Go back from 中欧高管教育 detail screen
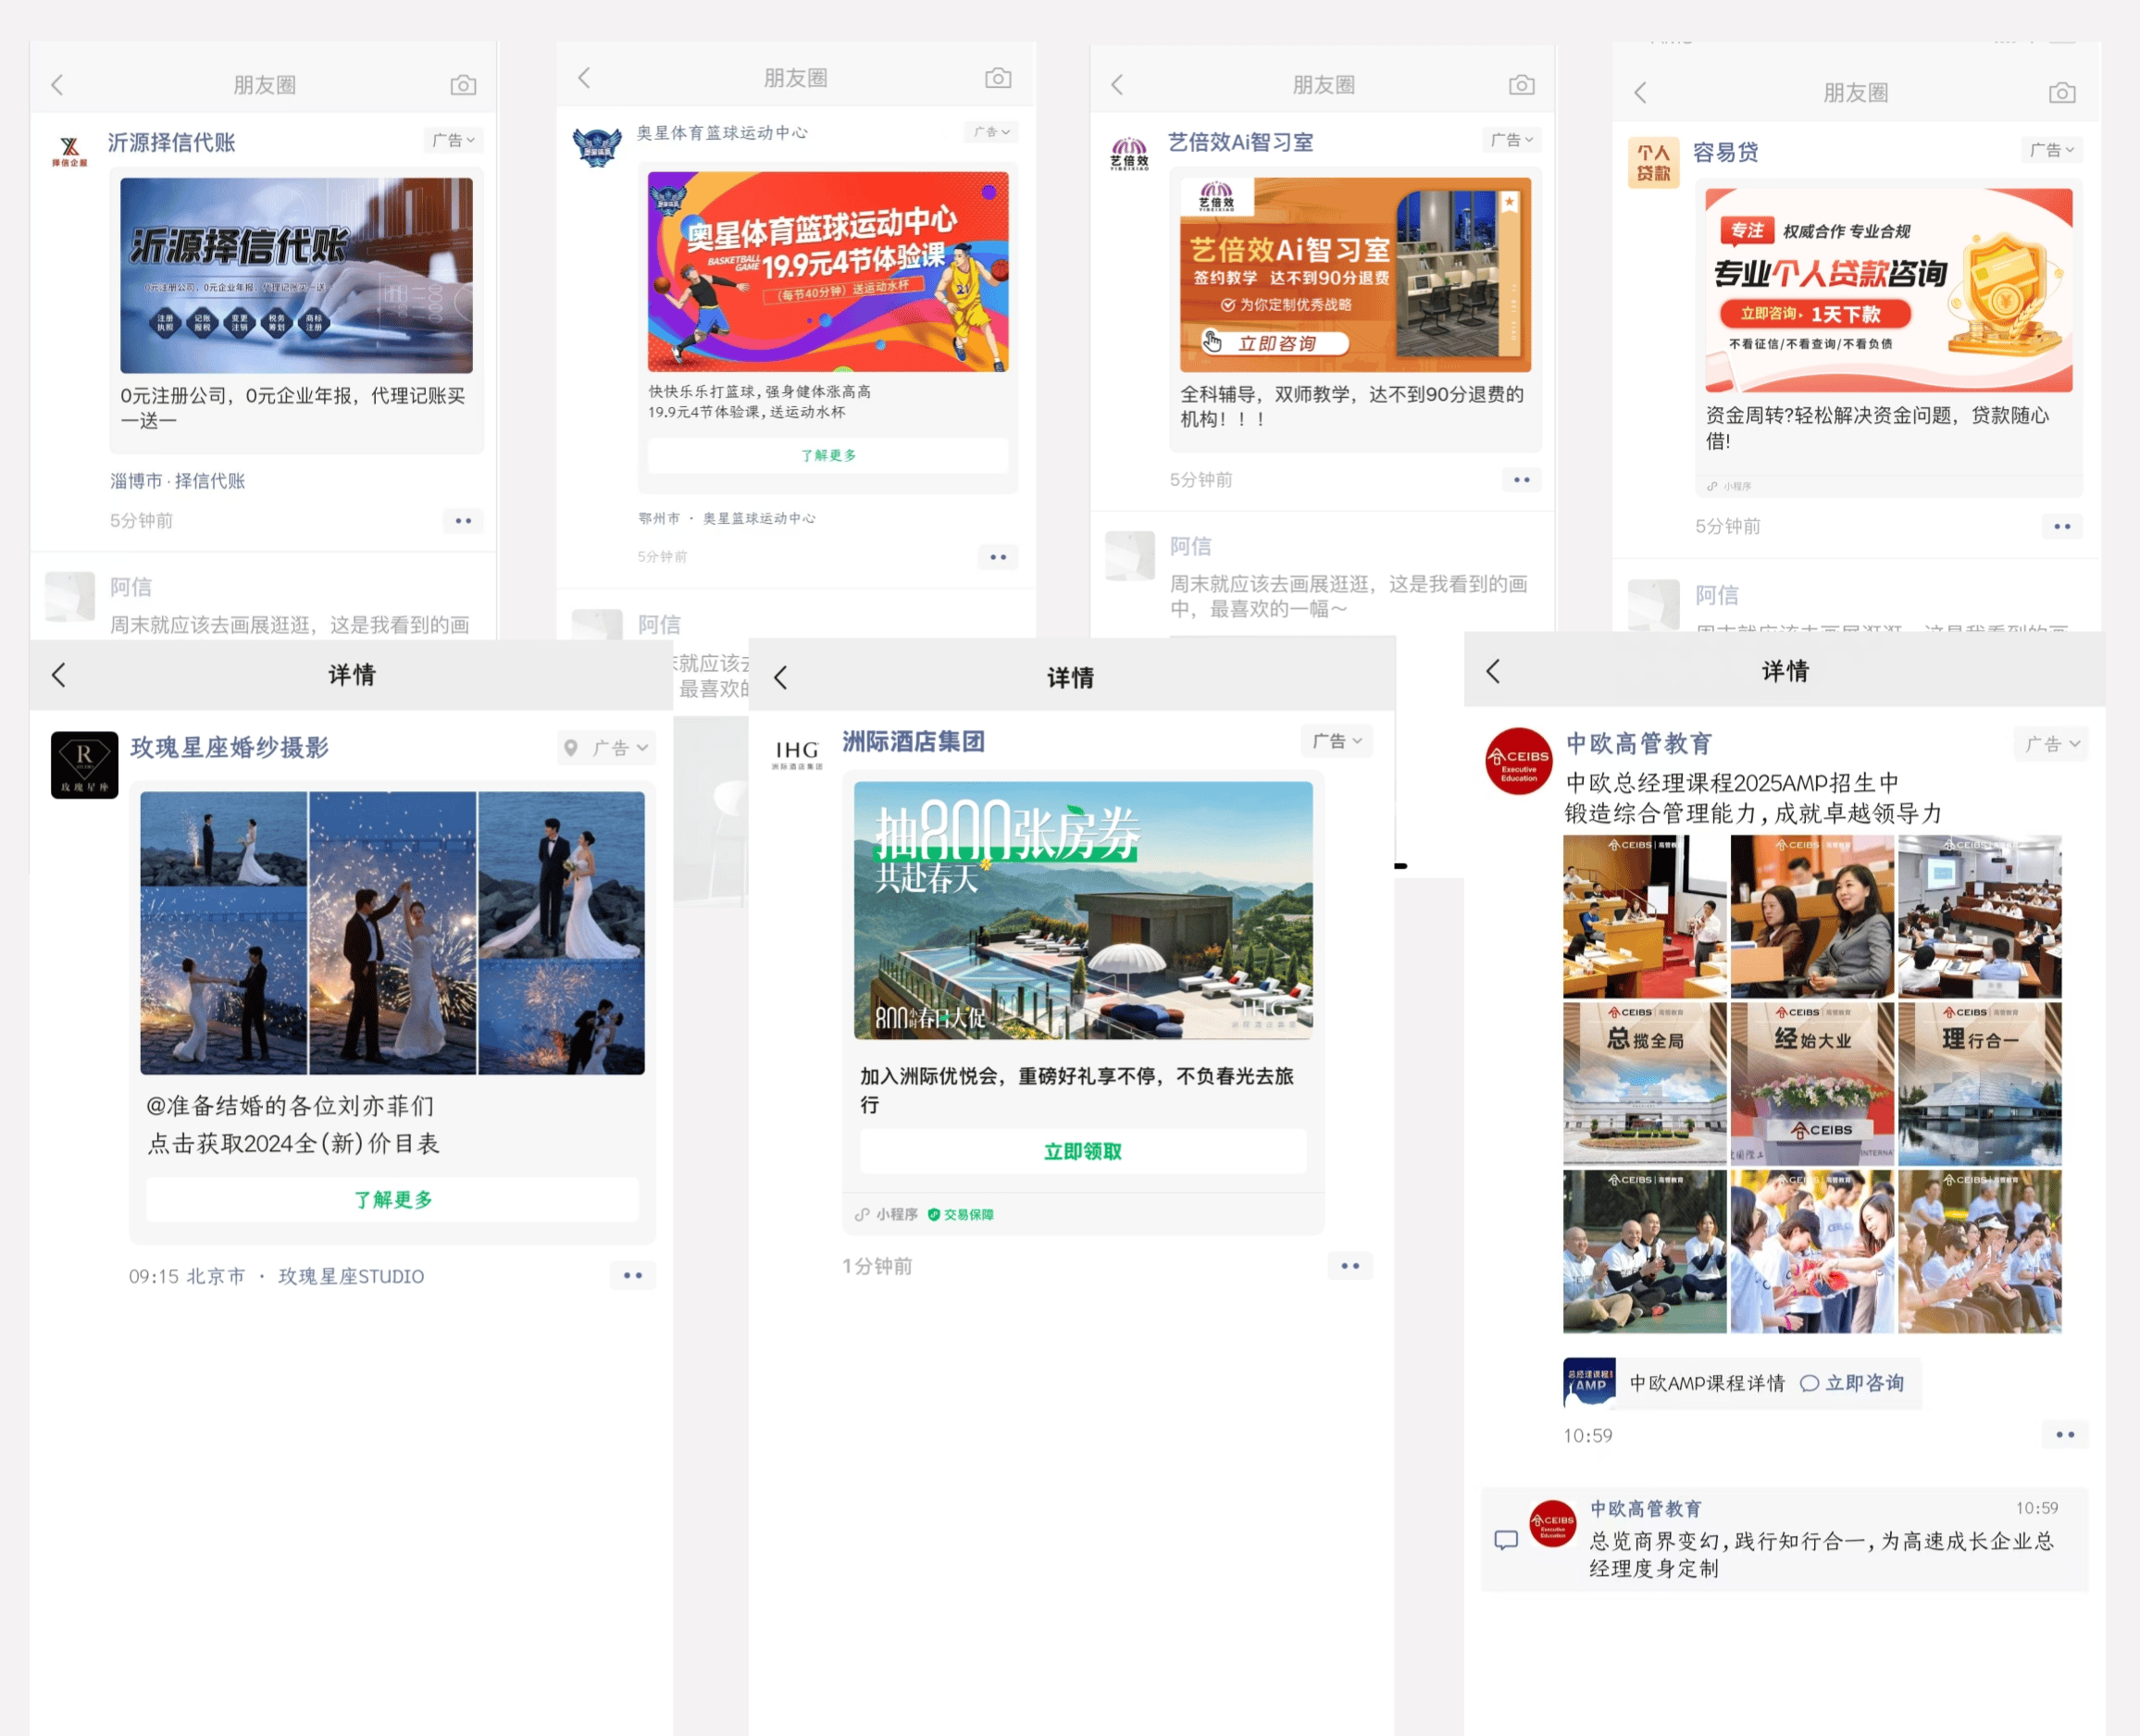 (x=1493, y=671)
